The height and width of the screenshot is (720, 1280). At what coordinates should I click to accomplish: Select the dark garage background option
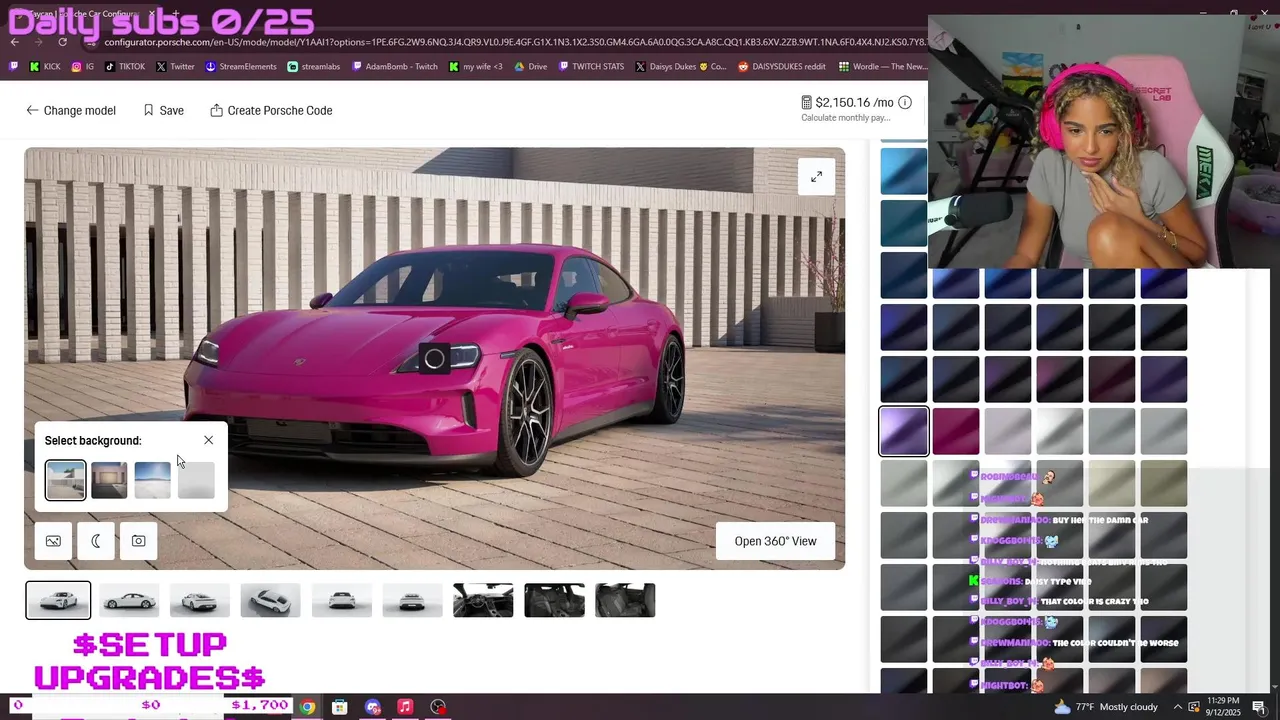click(x=109, y=480)
